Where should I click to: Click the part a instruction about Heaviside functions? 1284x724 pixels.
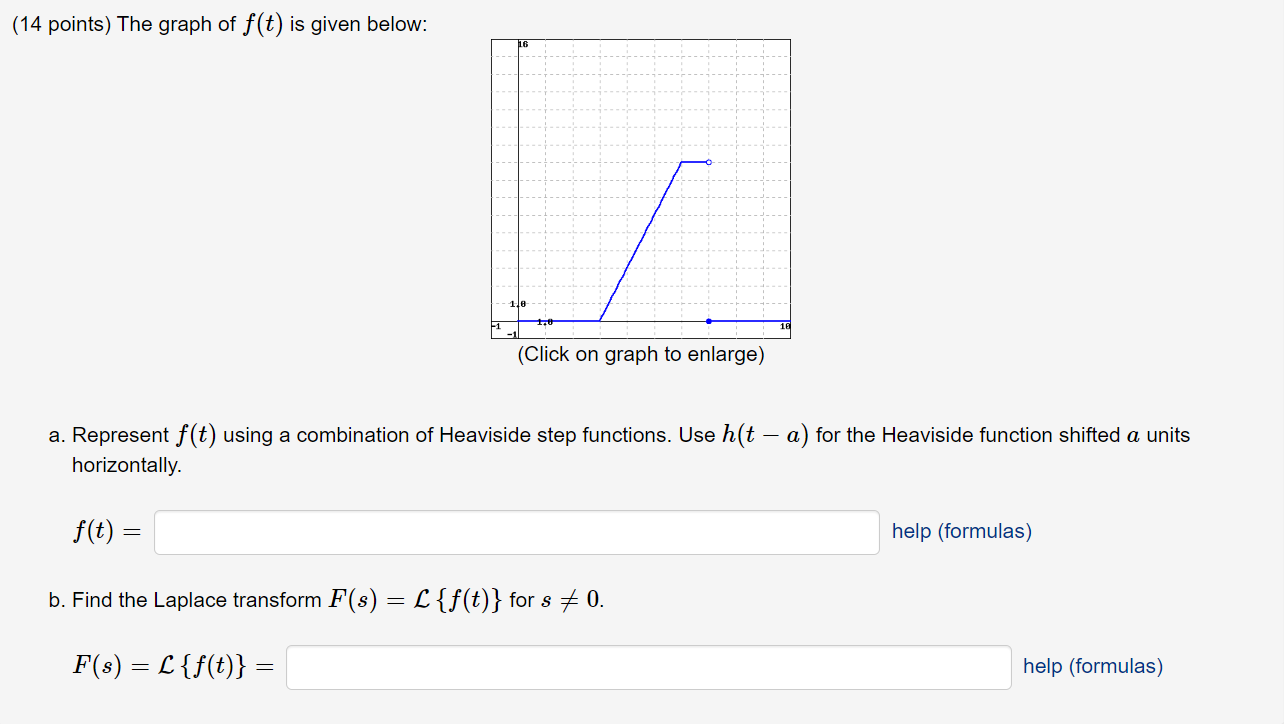pyautogui.click(x=400, y=434)
